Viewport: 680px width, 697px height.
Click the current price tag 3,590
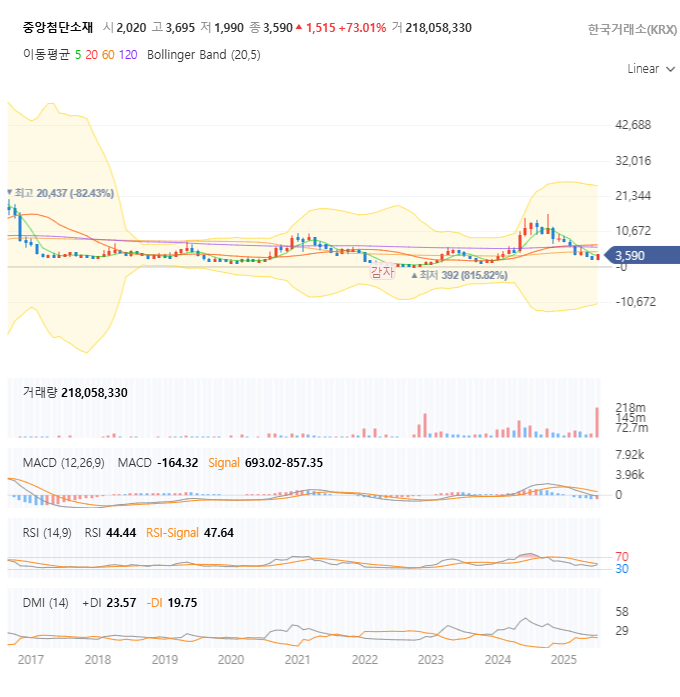pyautogui.click(x=642, y=256)
